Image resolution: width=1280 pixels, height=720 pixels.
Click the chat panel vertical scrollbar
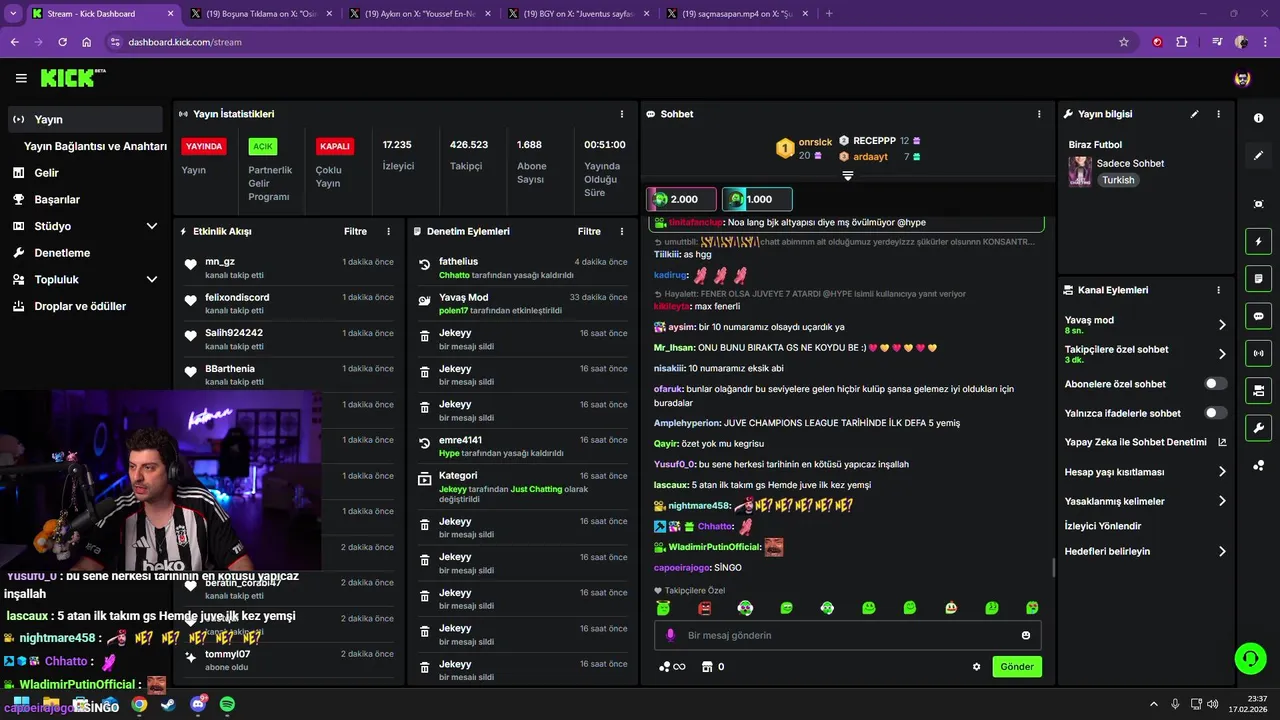(x=1053, y=567)
